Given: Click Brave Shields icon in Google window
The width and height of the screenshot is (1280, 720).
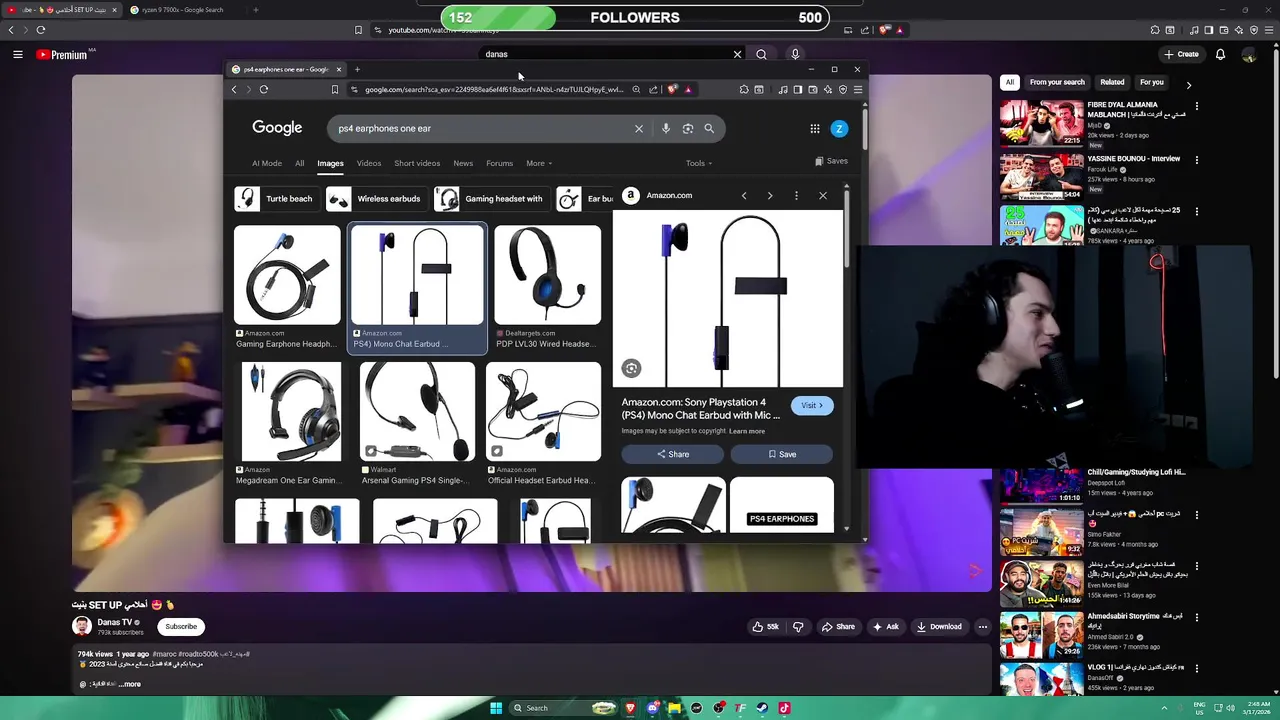Looking at the screenshot, I should pyautogui.click(x=673, y=89).
